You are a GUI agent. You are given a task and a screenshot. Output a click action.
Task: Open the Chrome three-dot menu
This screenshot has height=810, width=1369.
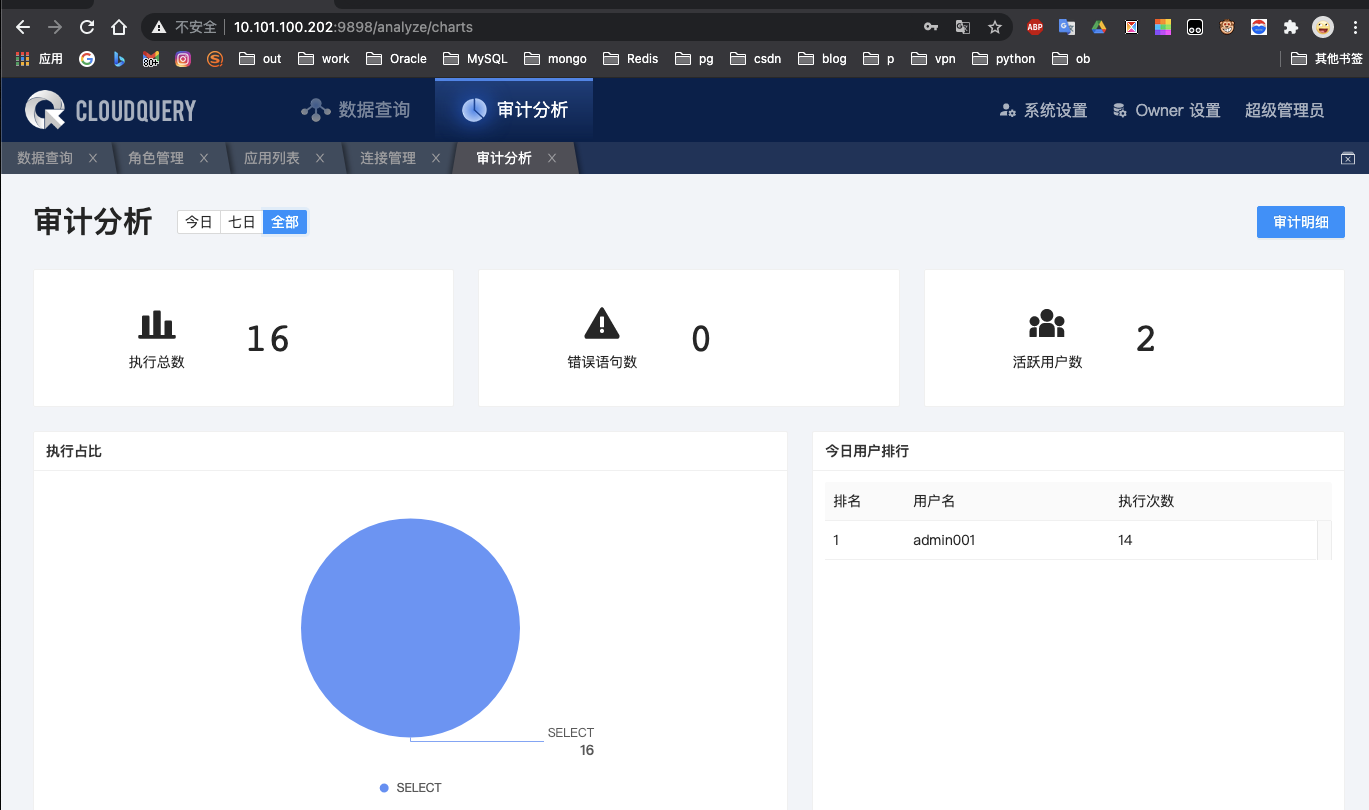pos(1356,27)
